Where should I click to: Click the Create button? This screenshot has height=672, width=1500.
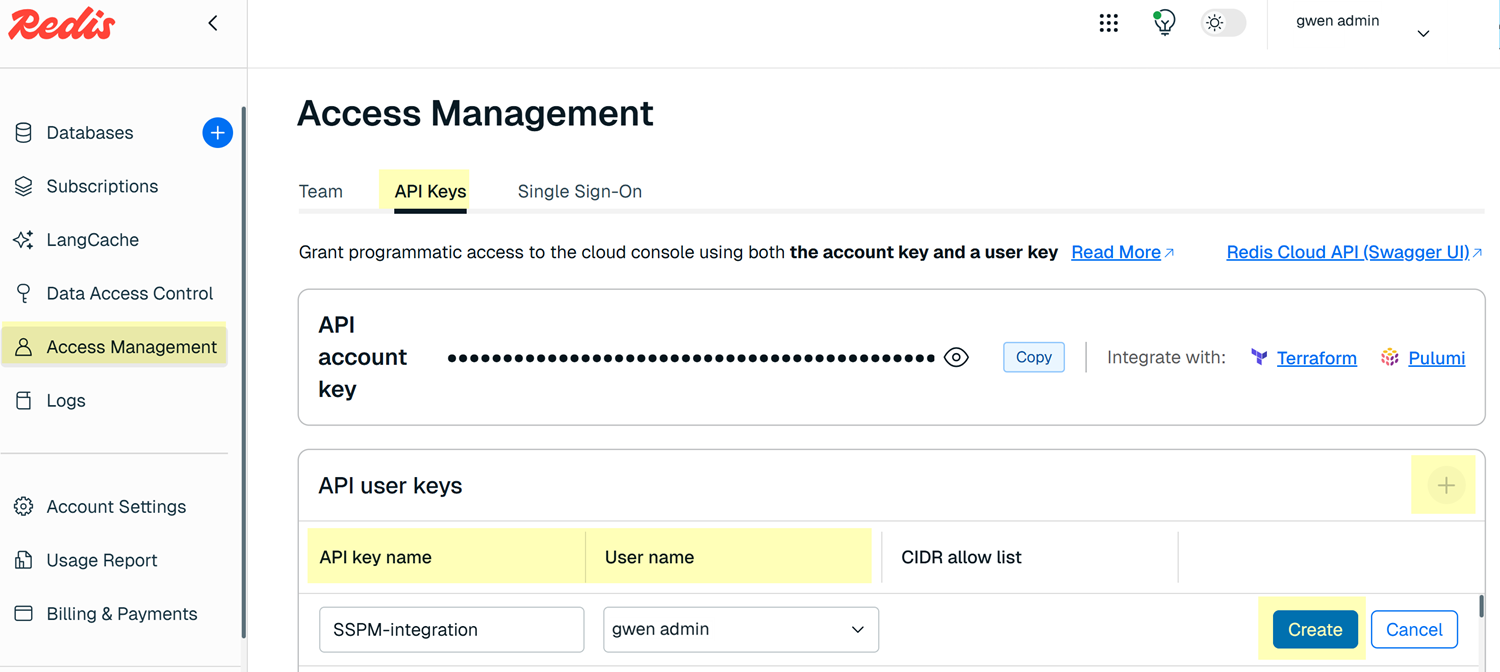click(x=1314, y=630)
